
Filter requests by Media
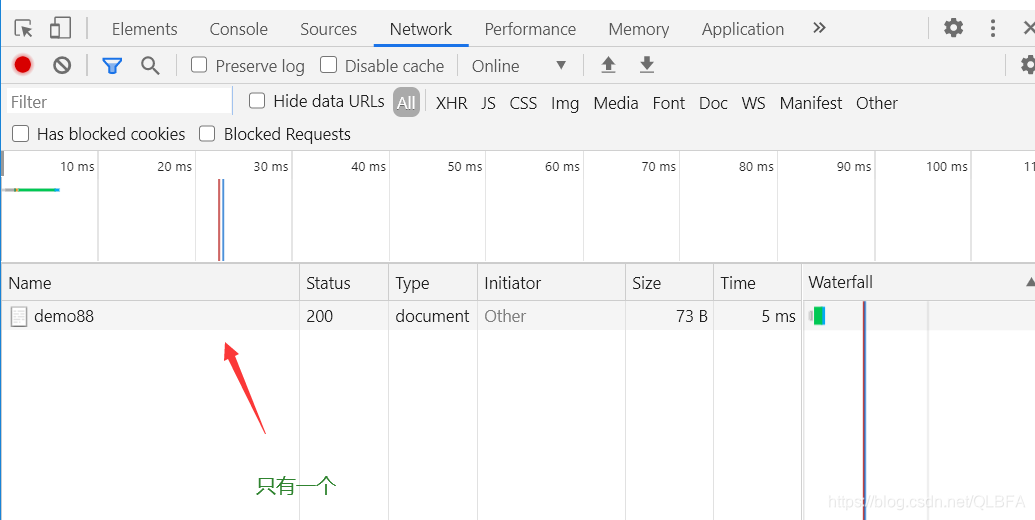pos(616,103)
